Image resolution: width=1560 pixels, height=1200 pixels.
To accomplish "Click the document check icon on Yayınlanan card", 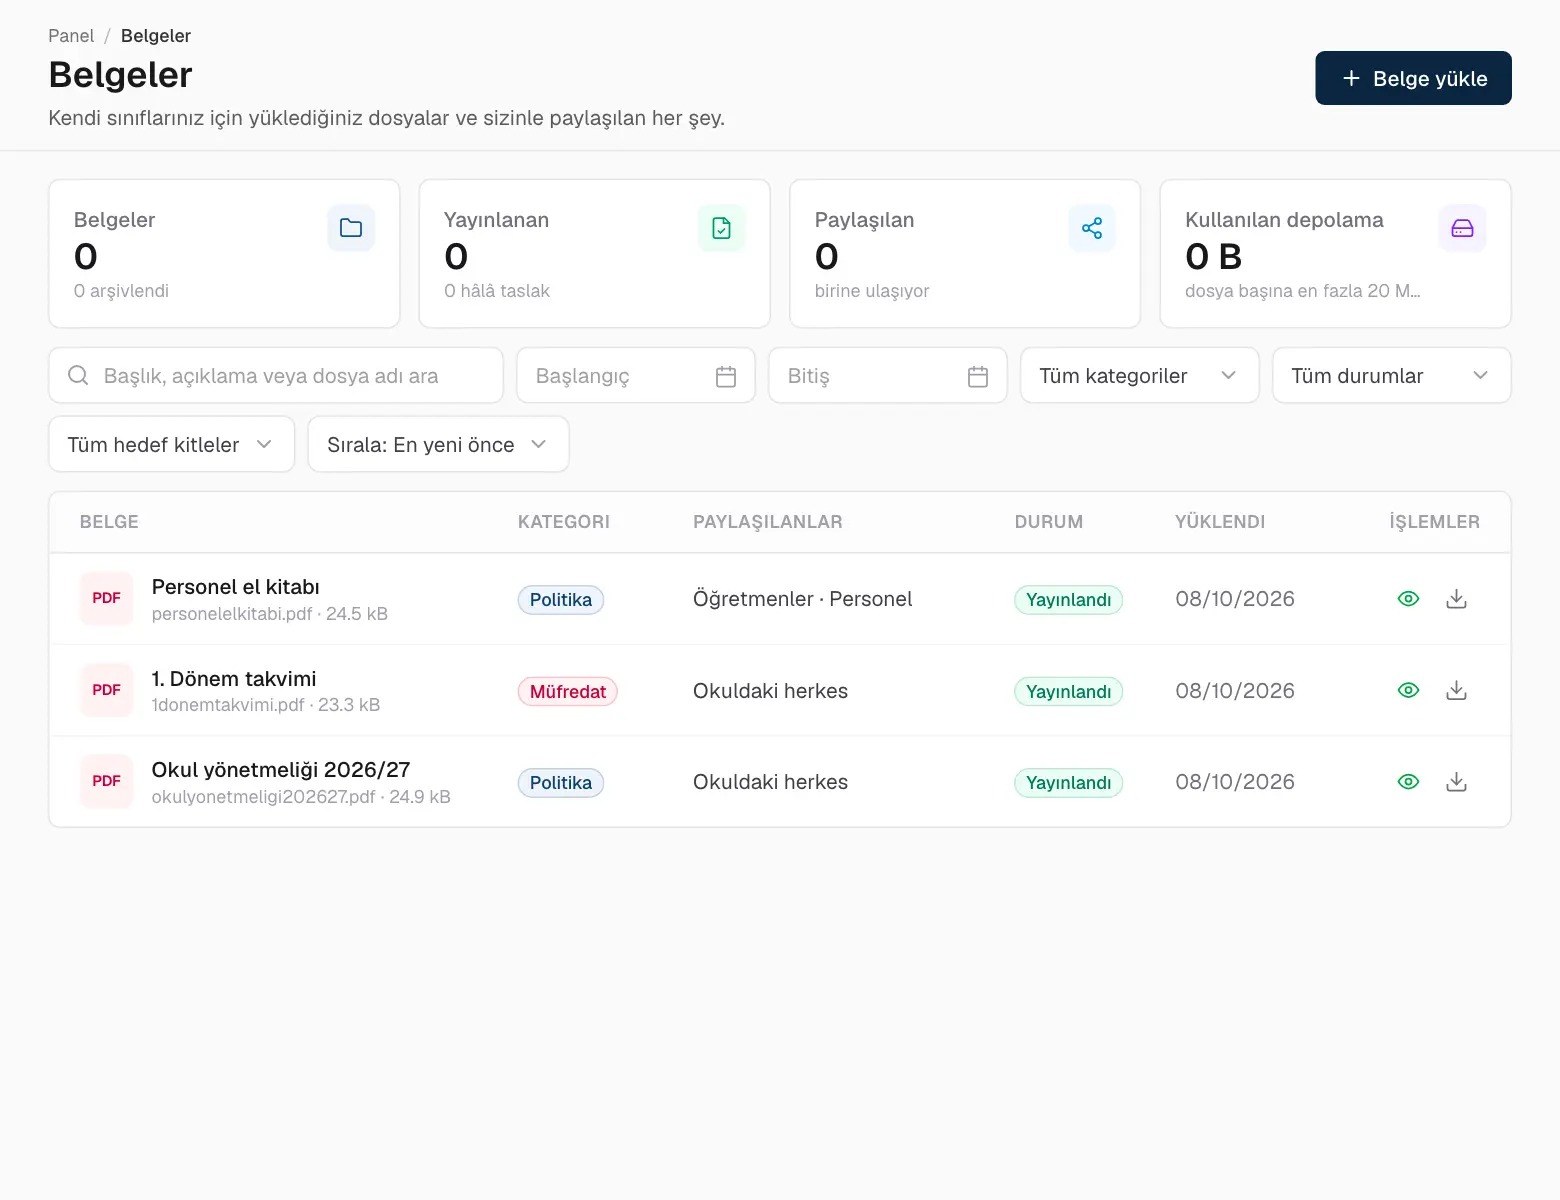I will point(721,228).
